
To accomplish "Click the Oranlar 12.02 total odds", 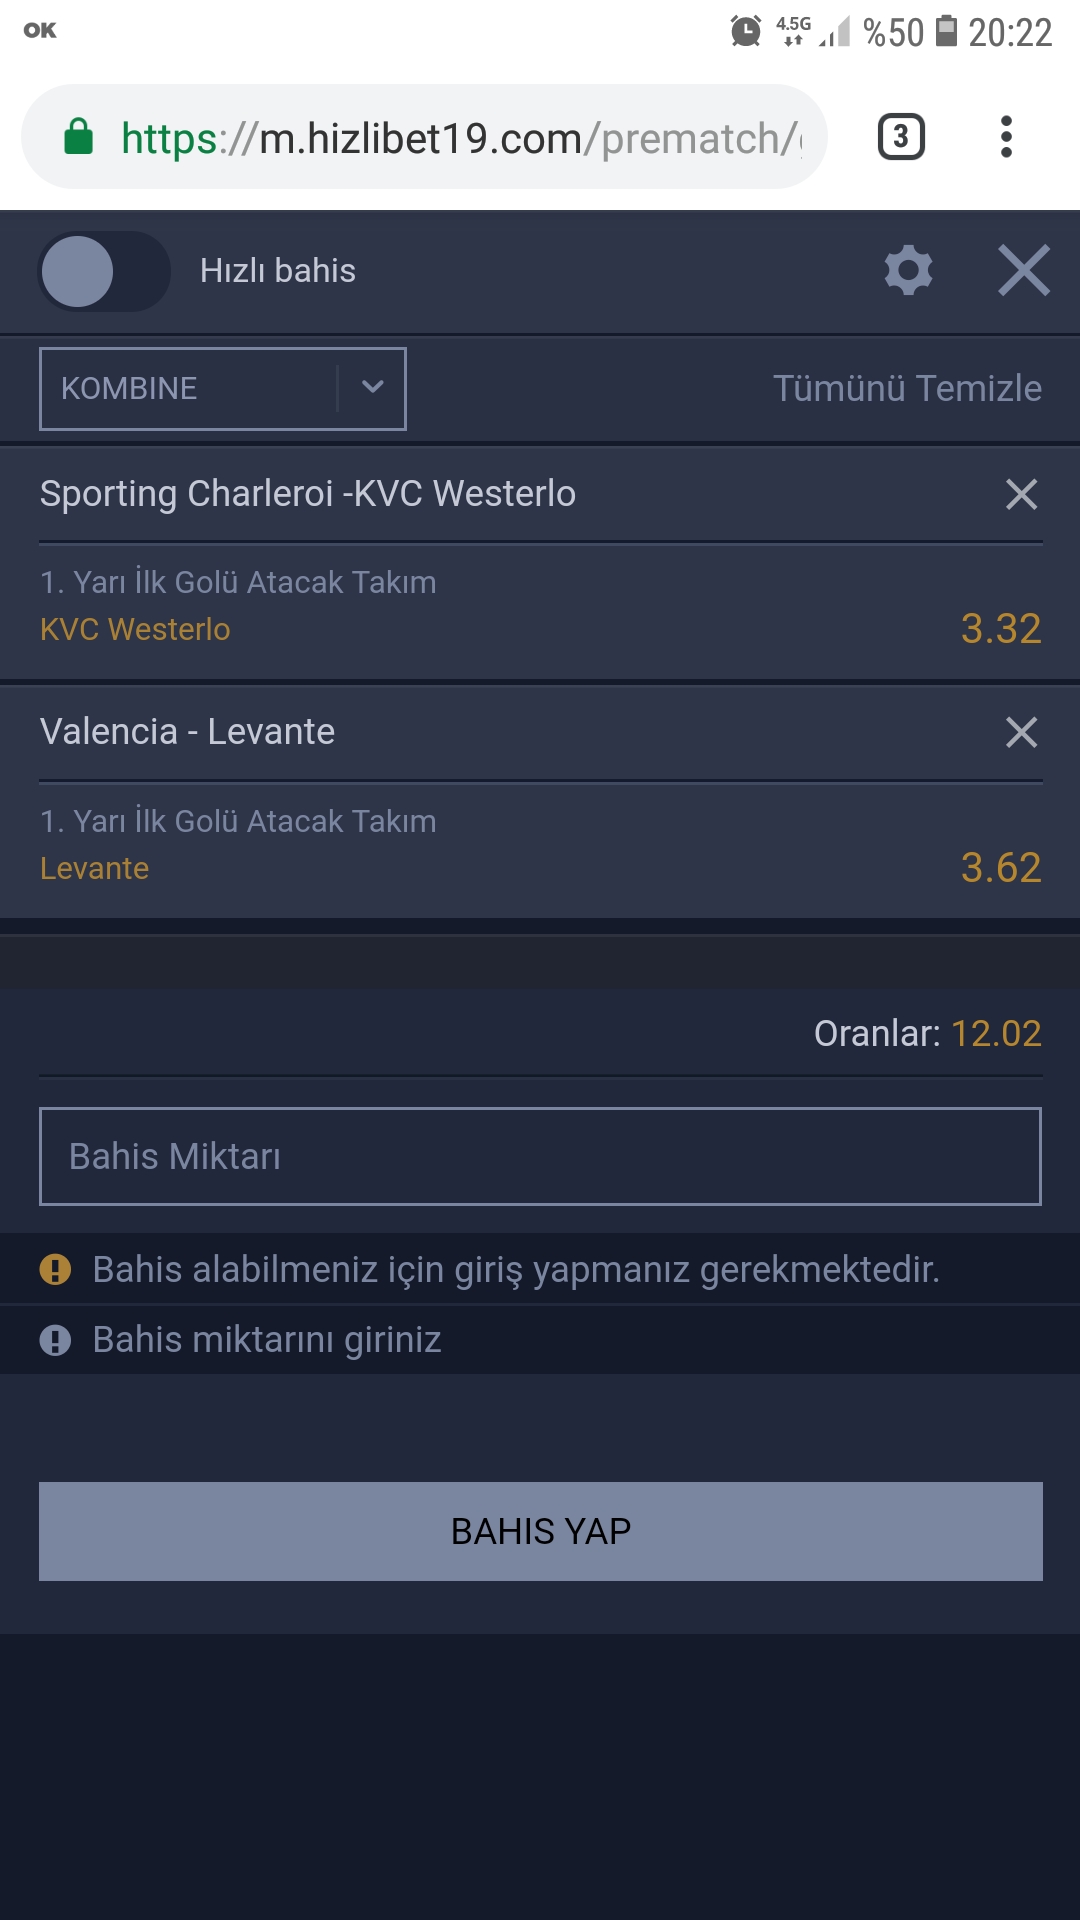I will (927, 1033).
